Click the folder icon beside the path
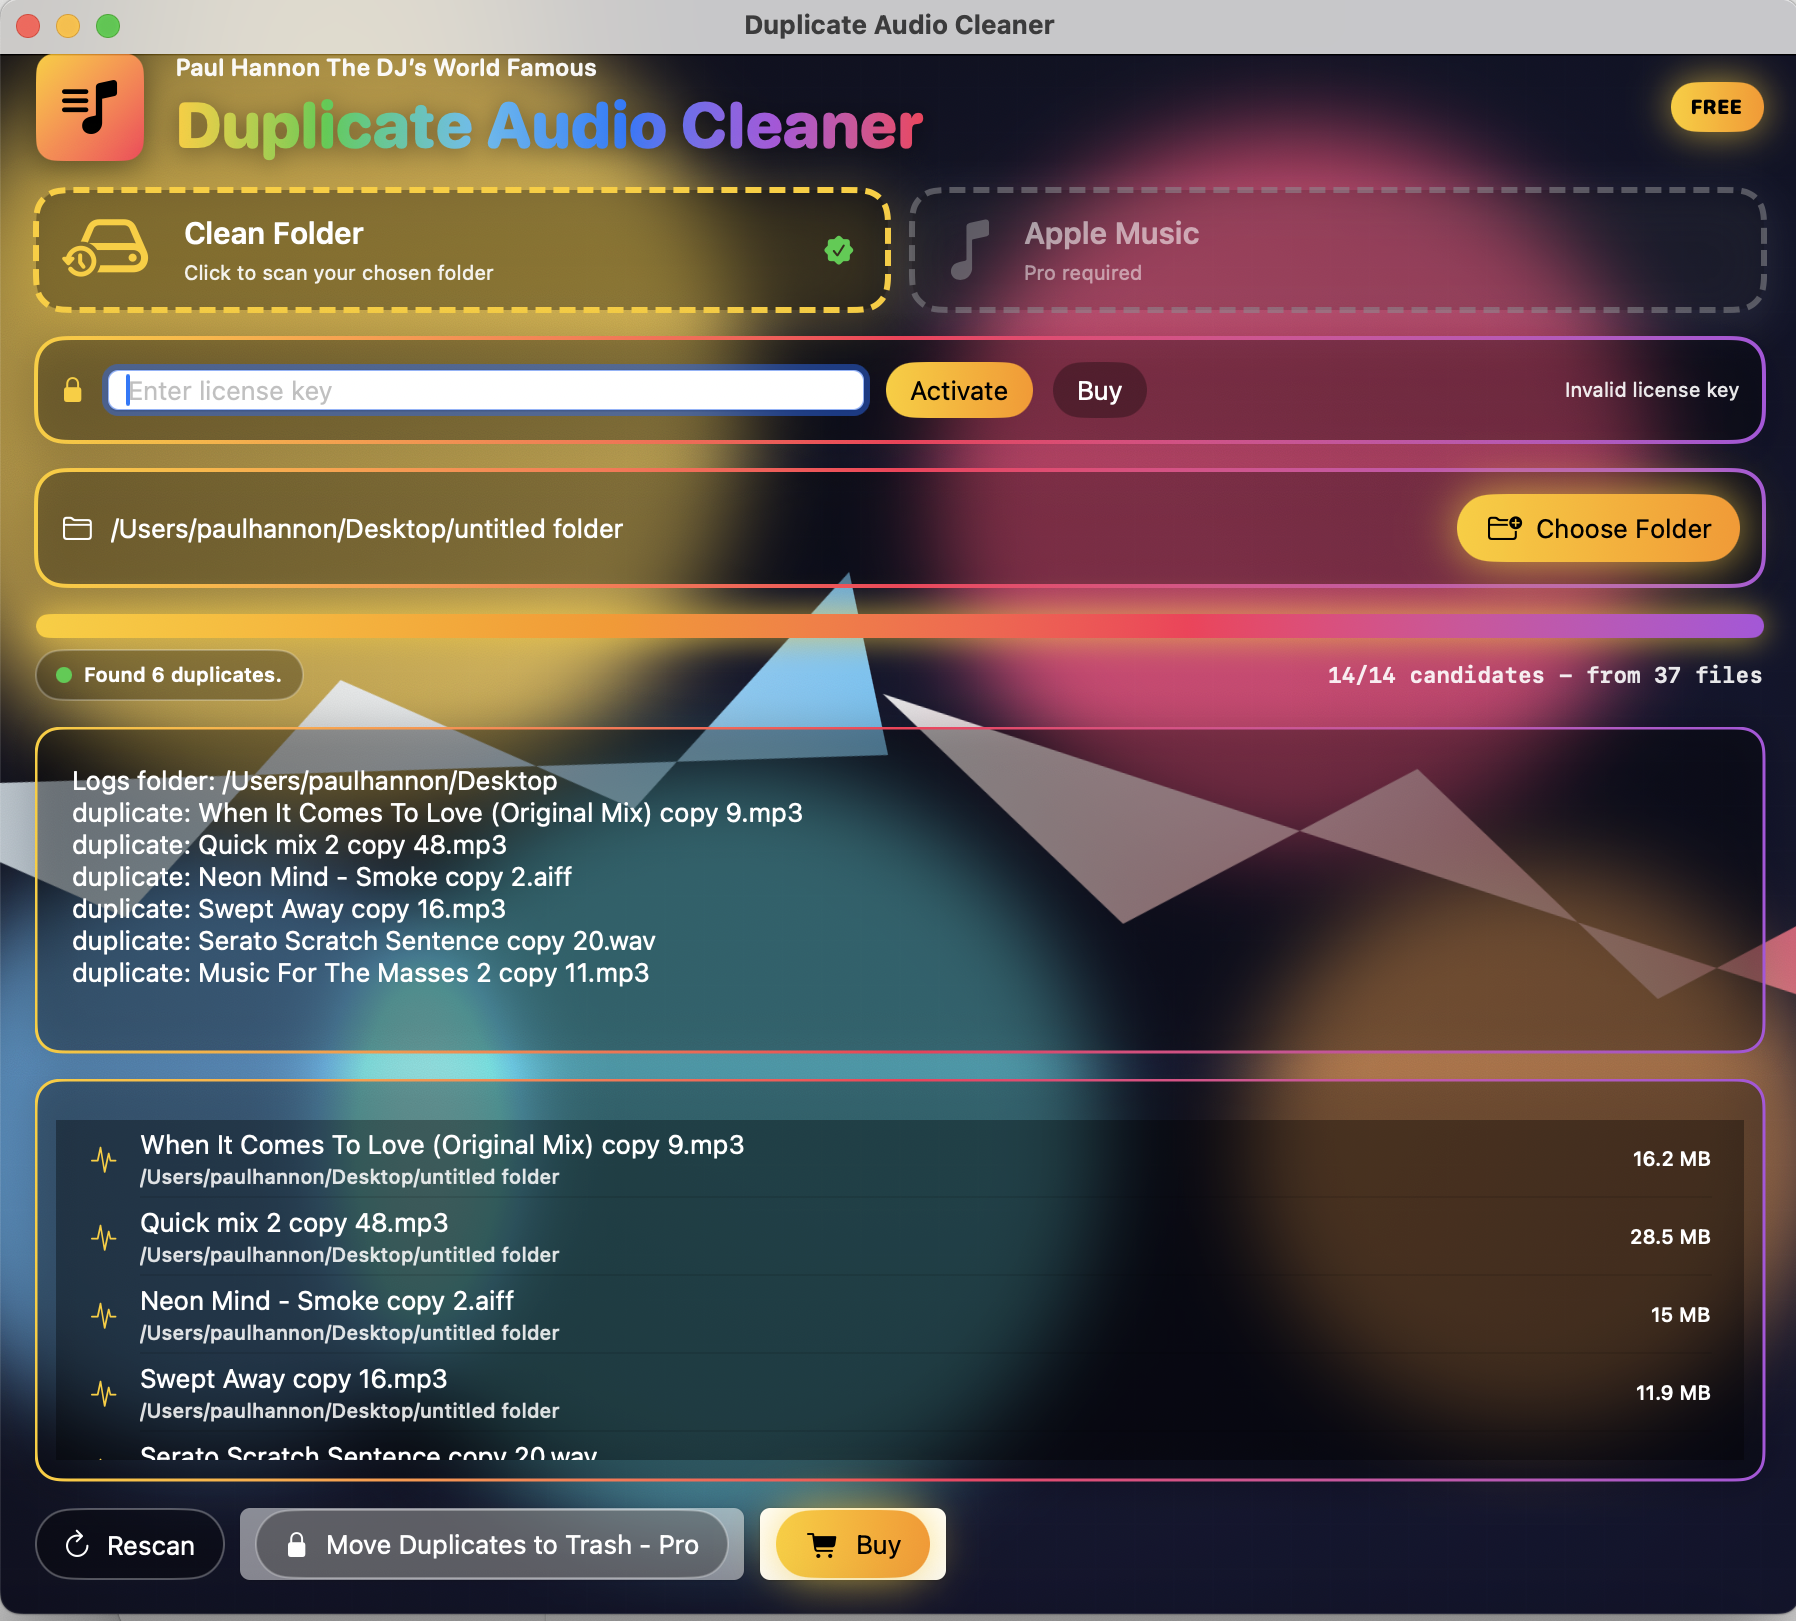This screenshot has height=1621, width=1796. (77, 528)
